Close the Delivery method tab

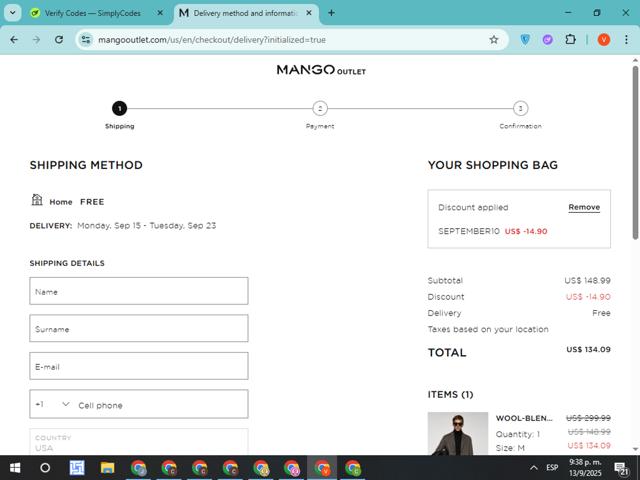pos(309,13)
